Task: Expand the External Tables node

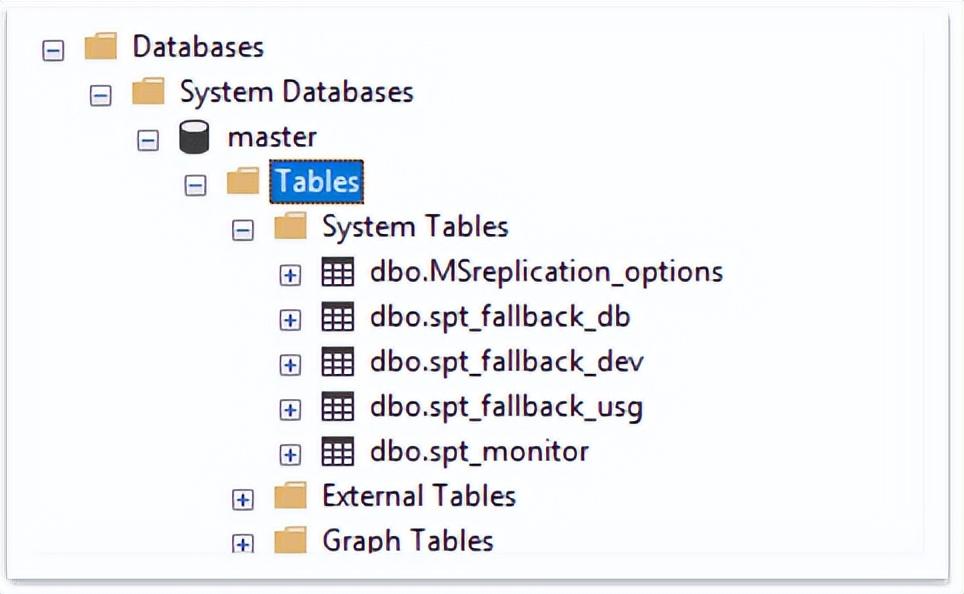Action: point(242,499)
